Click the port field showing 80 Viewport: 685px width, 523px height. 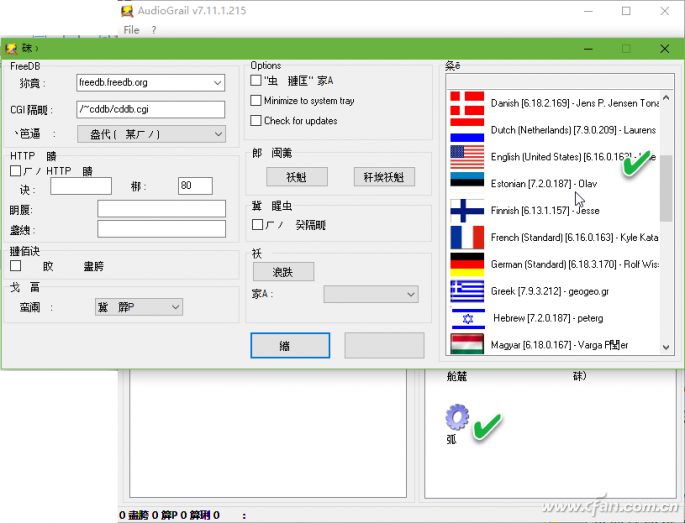pyautogui.click(x=195, y=186)
